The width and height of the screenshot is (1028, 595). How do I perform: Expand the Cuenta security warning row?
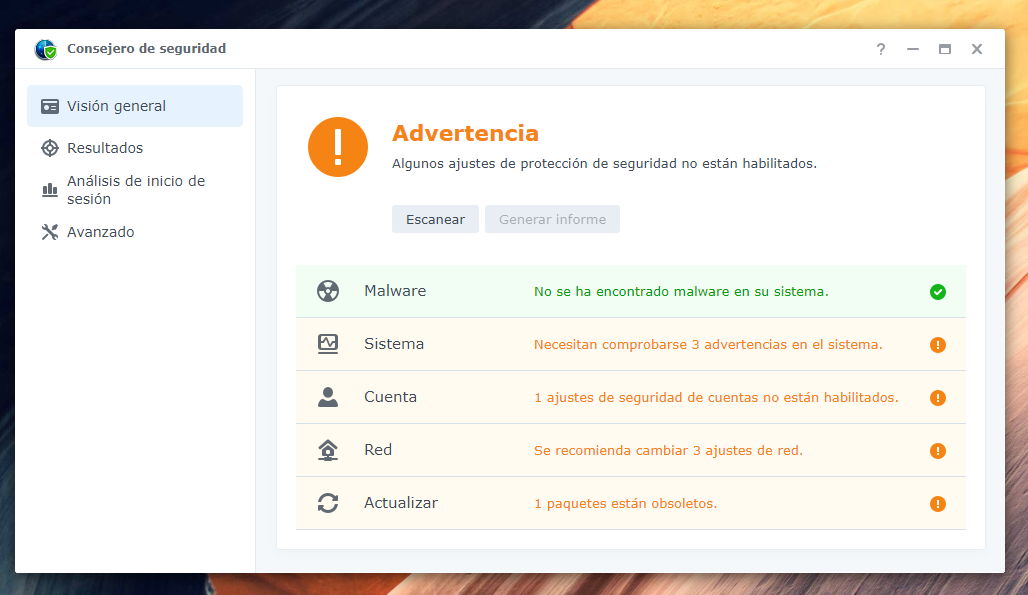click(x=630, y=397)
